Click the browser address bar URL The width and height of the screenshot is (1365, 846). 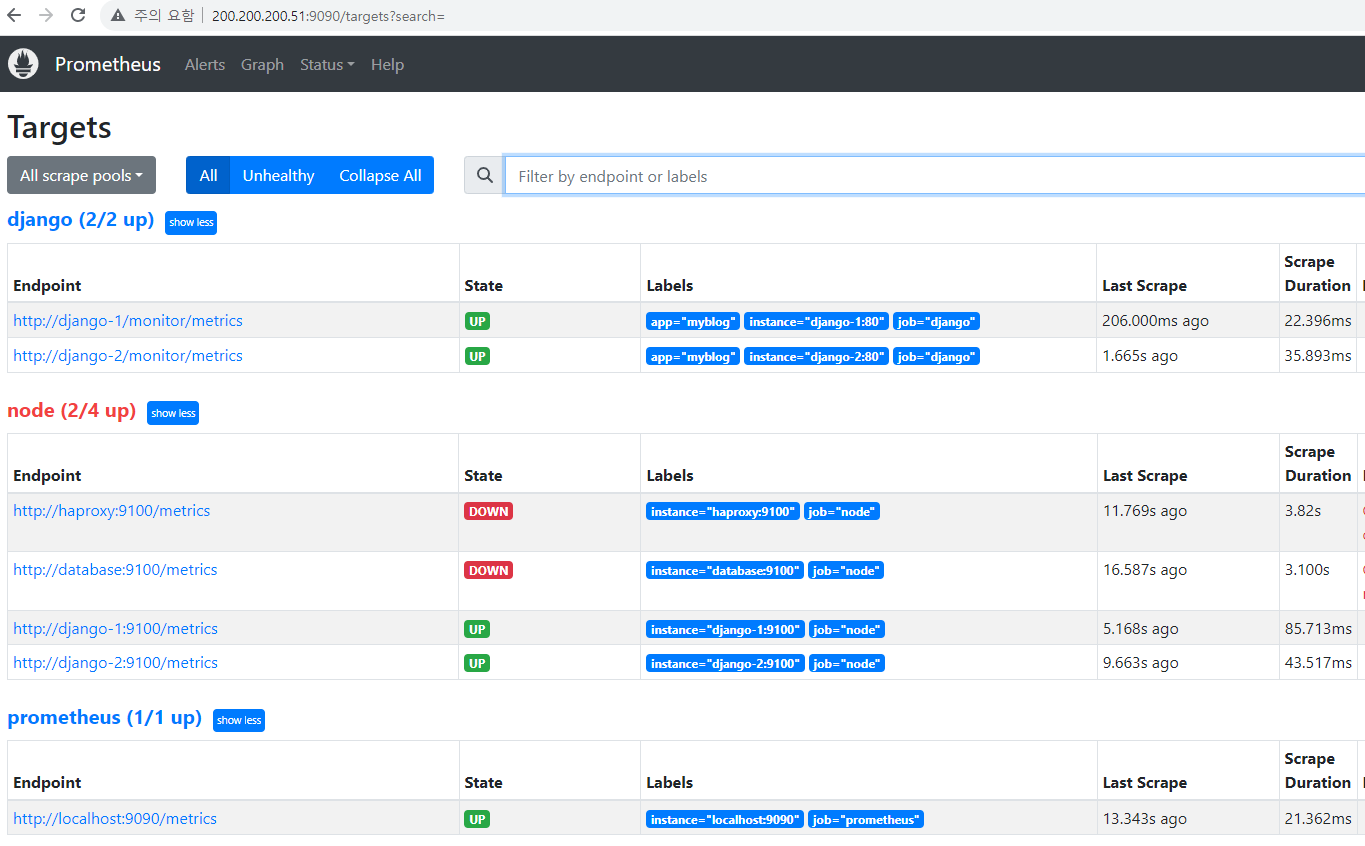[328, 16]
